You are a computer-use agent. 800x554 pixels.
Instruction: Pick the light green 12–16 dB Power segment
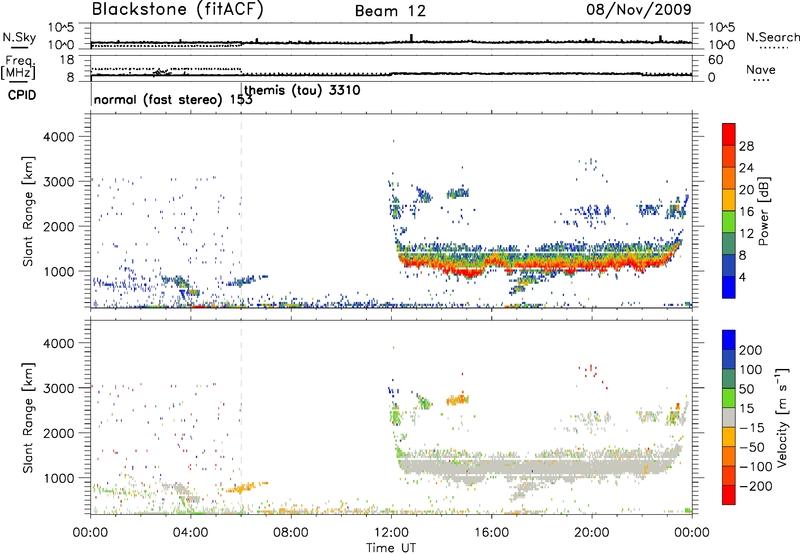pos(729,222)
